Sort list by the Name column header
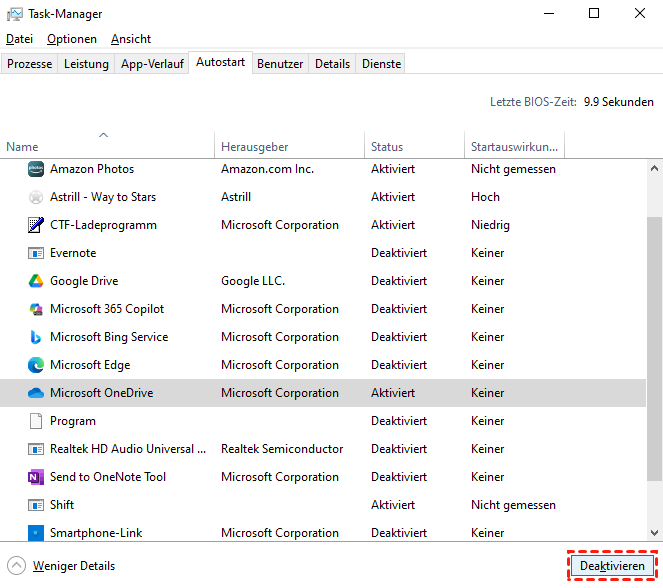The height and width of the screenshot is (588, 663). click(x=22, y=147)
